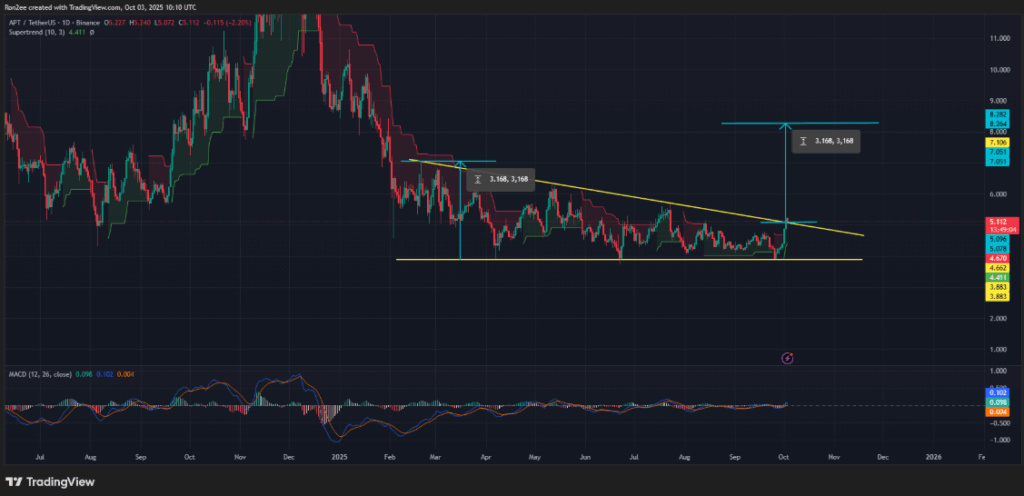Click the purple lightning bolt event icon
The height and width of the screenshot is (496, 1024).
tap(787, 357)
